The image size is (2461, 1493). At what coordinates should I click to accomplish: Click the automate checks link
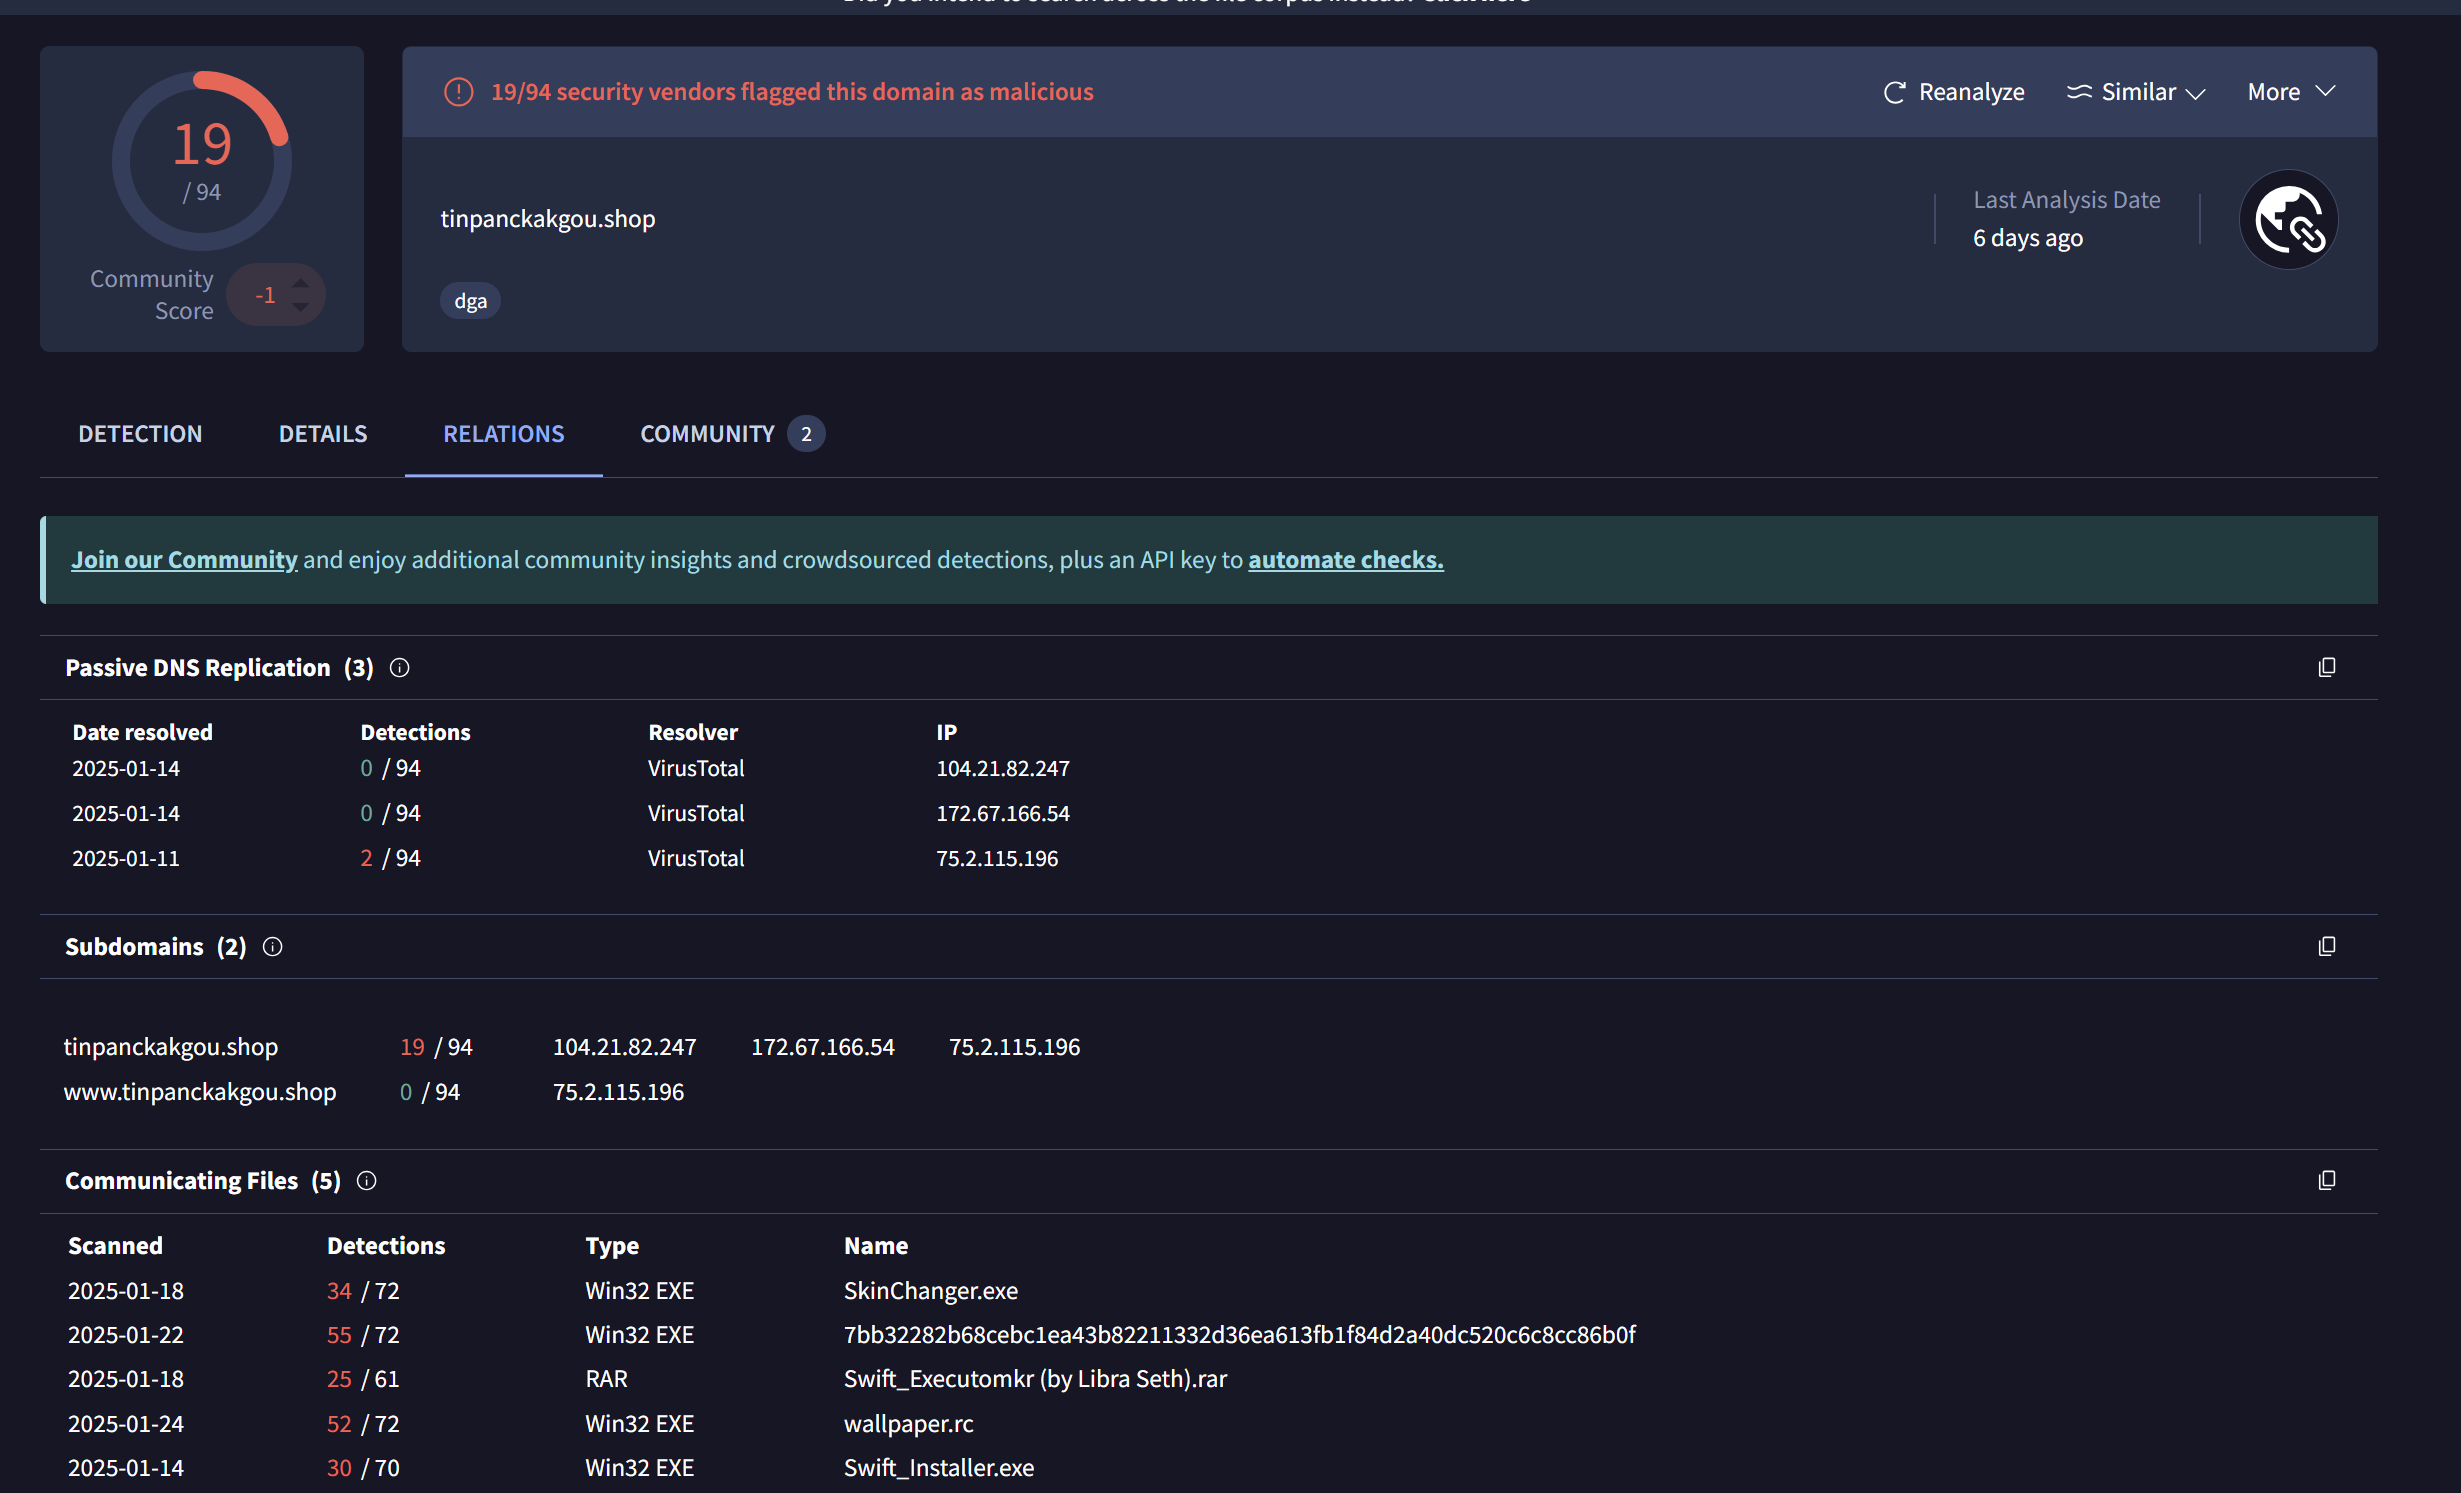point(1345,560)
